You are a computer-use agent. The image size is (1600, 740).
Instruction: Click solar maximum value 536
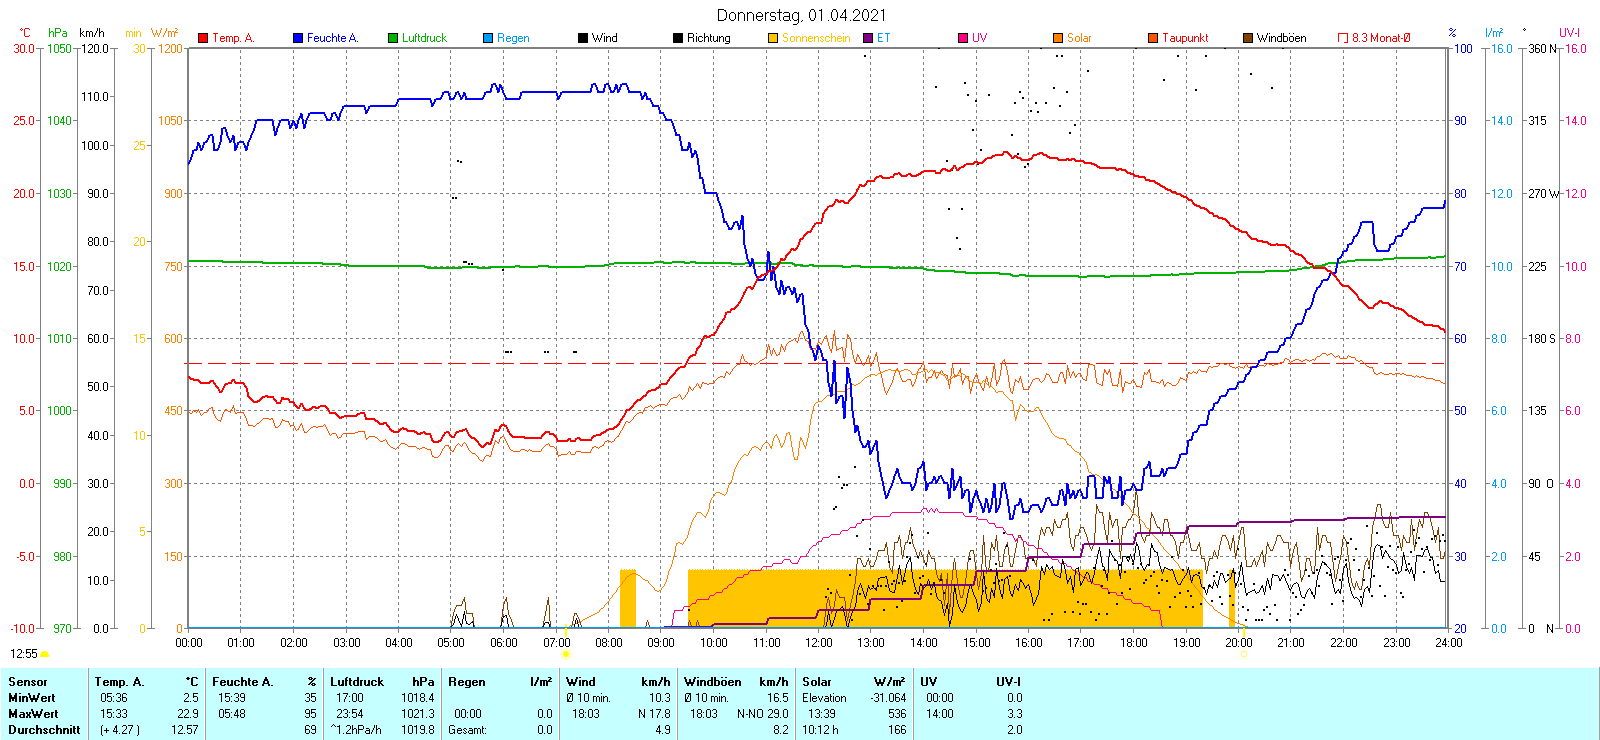pyautogui.click(x=897, y=714)
